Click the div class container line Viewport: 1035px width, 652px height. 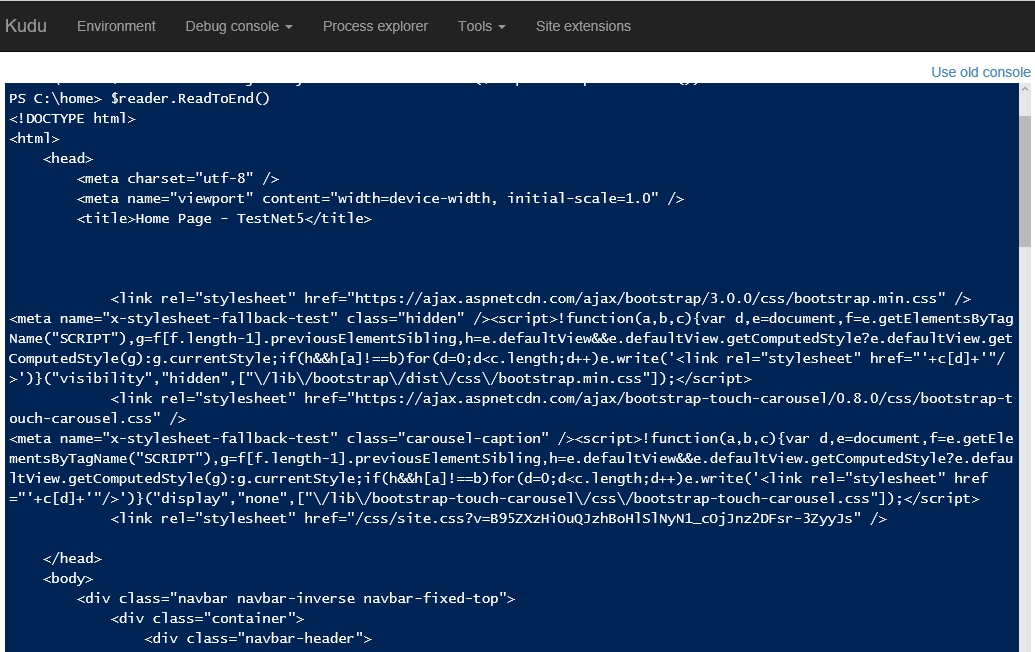pos(207,618)
